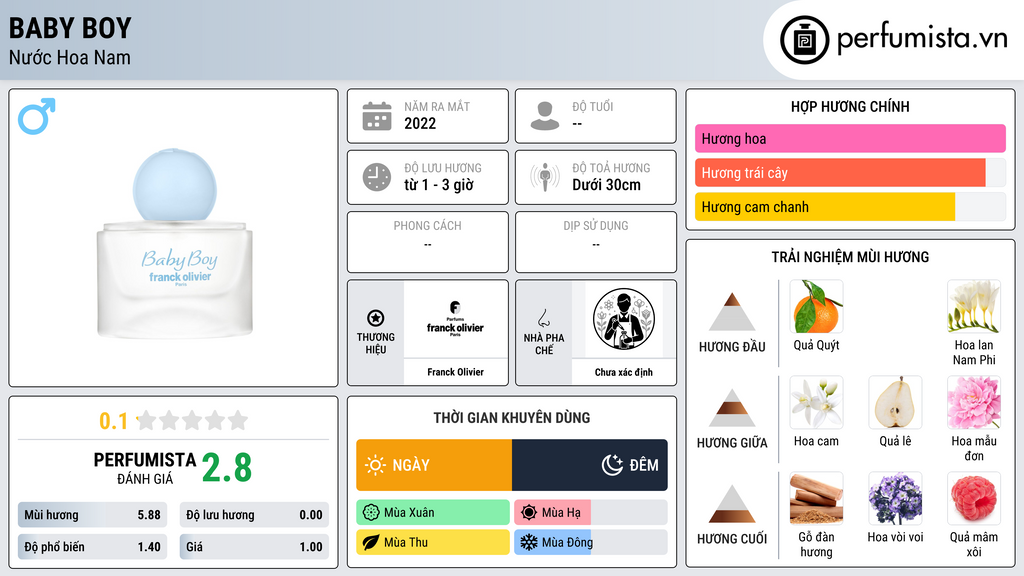Click the blue male gender symbol icon

[x=37, y=116]
